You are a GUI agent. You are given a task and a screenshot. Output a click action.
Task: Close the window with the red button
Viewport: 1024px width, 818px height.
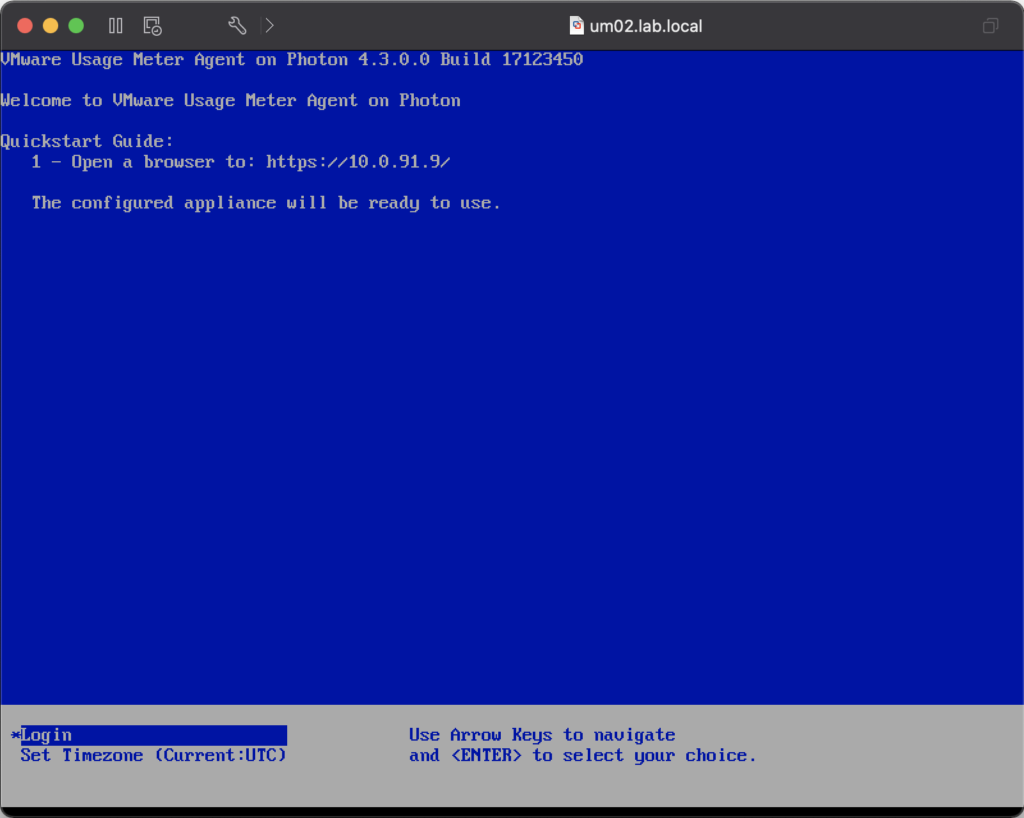25,25
